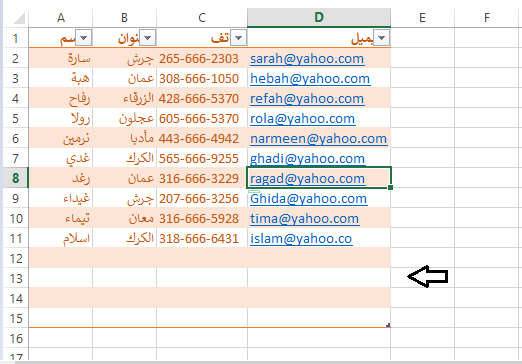
Task: Select column B header
Action: (x=124, y=18)
